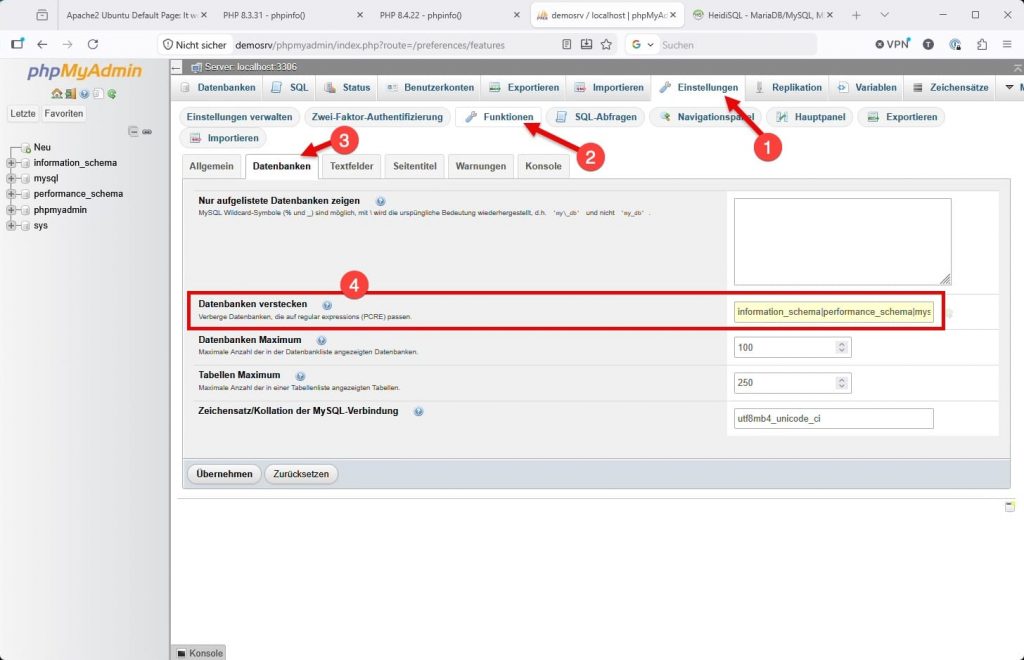Click the Importieren settings submenu button
Screen dimensions: 1024x660
pyautogui.click(x=223, y=138)
